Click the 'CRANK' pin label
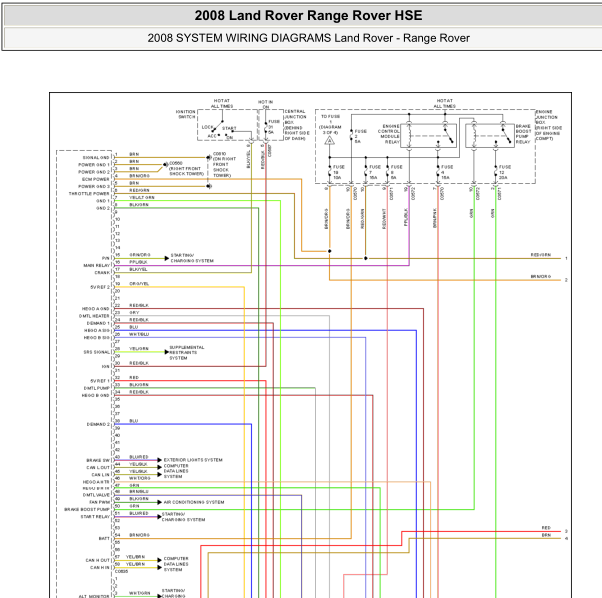 [102, 273]
